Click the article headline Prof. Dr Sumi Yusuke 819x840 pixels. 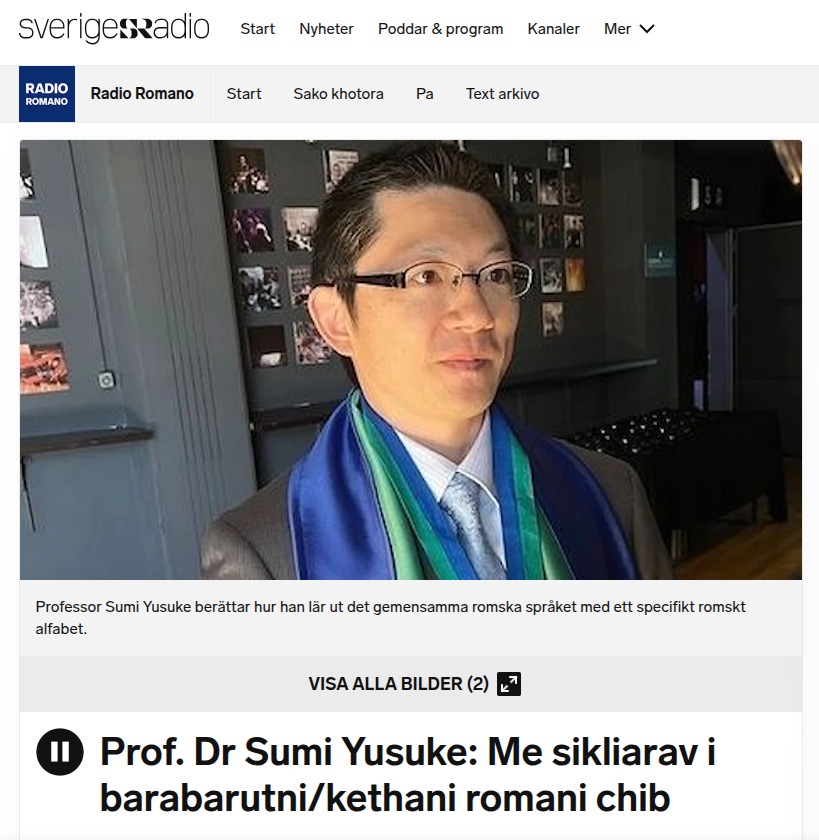pos(407,775)
